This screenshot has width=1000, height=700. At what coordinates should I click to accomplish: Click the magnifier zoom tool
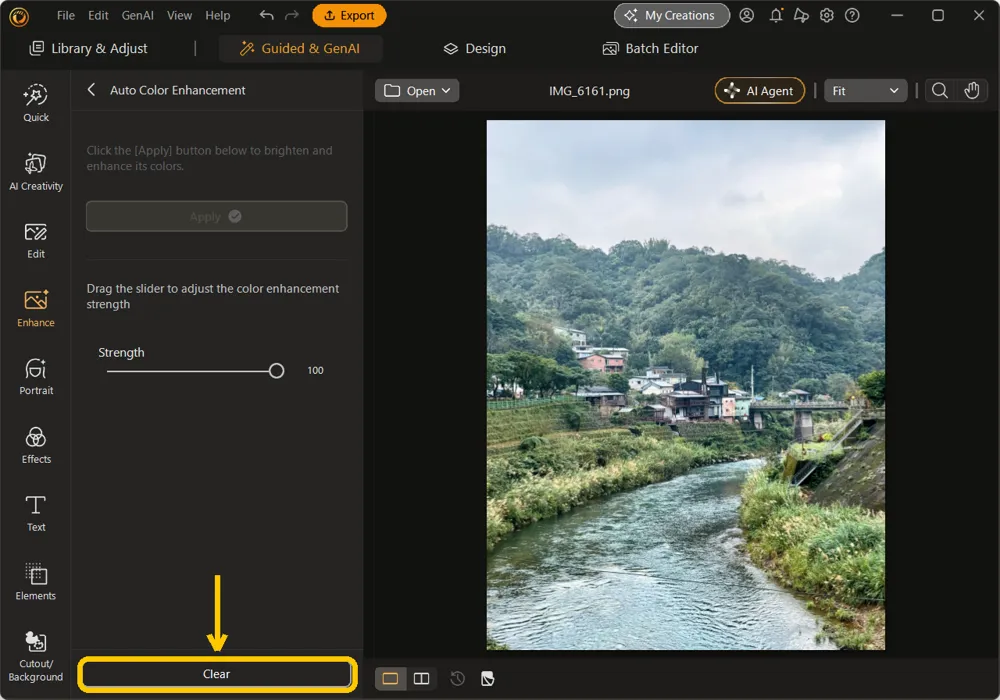939,91
